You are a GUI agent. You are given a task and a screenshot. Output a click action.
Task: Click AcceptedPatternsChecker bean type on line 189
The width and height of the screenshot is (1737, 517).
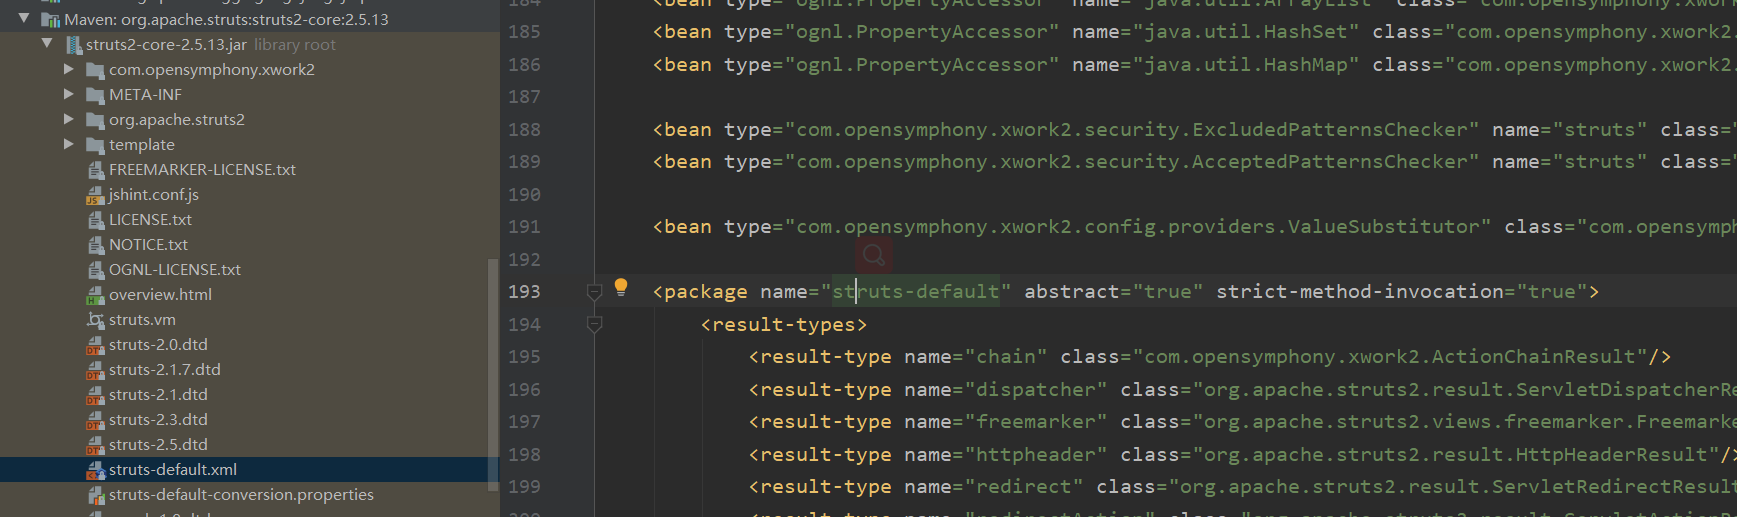[x=1132, y=162]
